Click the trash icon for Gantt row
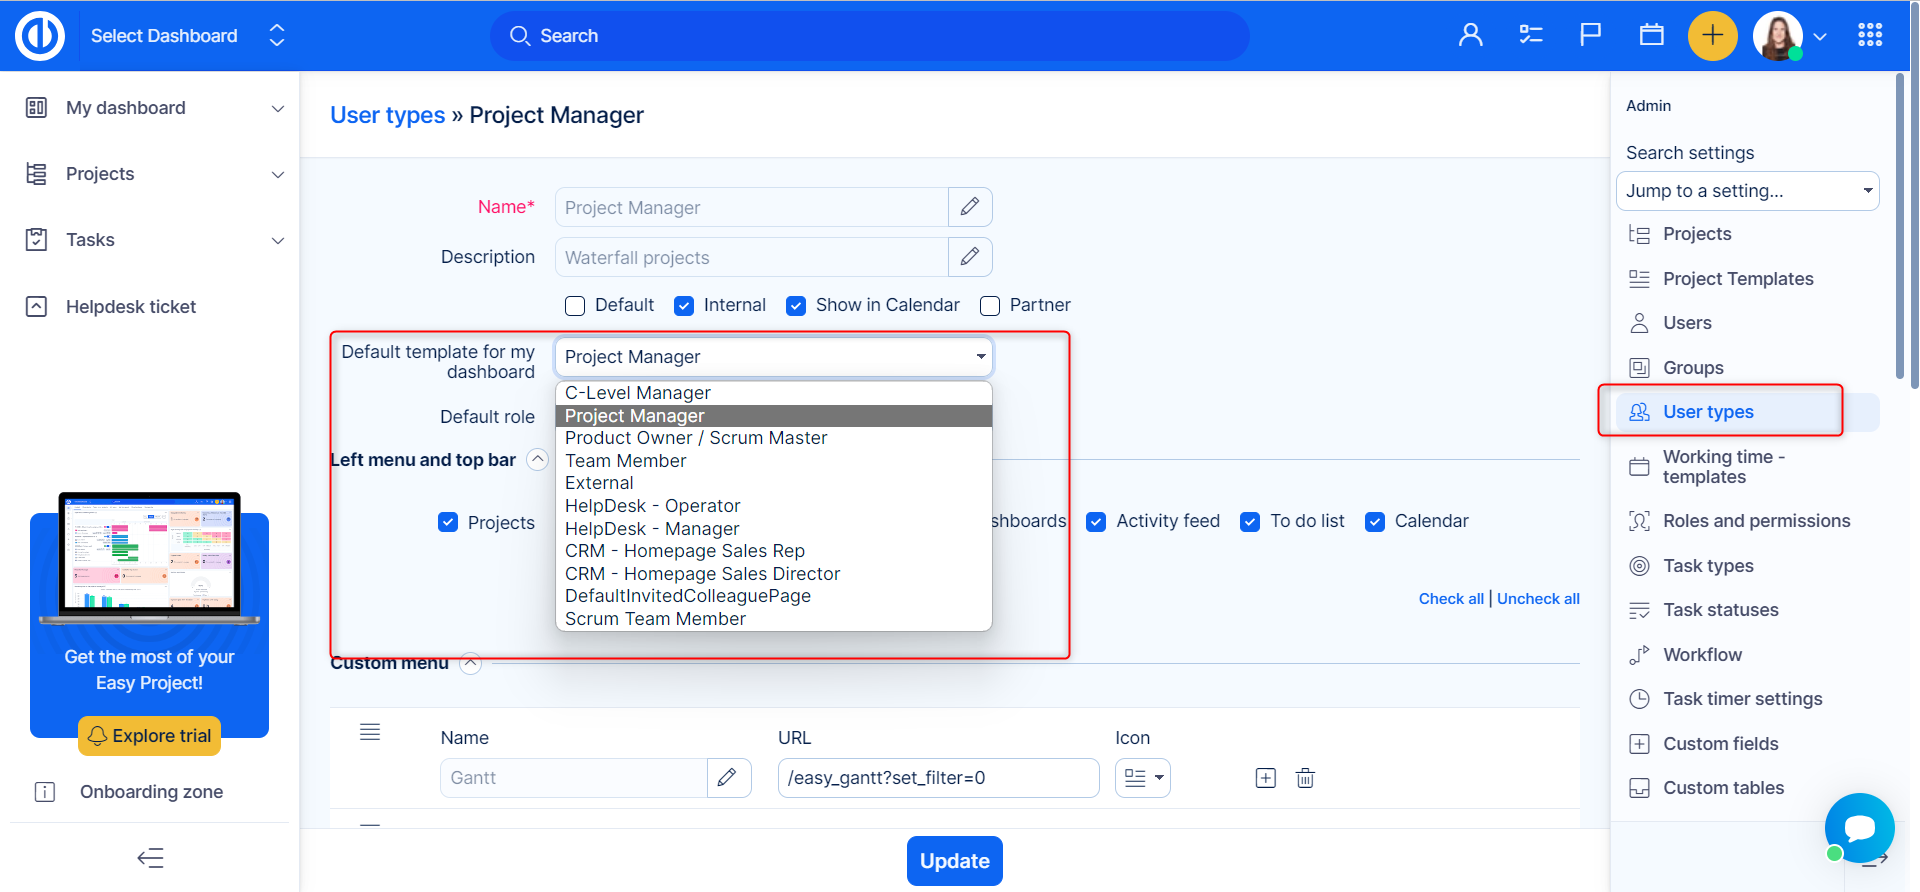Viewport: 1920px width, 892px height. [1305, 778]
